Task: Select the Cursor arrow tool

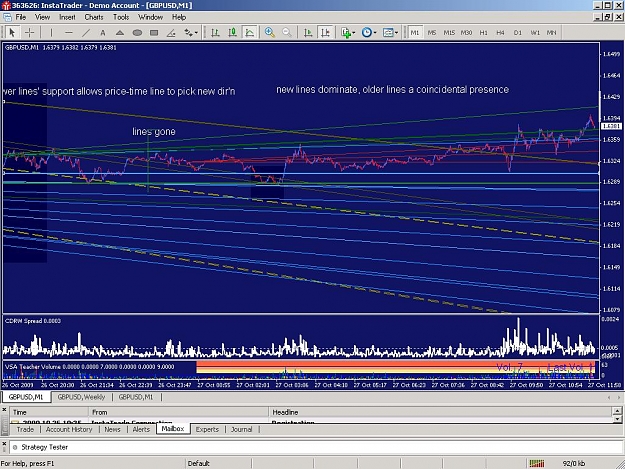Action: coord(12,32)
